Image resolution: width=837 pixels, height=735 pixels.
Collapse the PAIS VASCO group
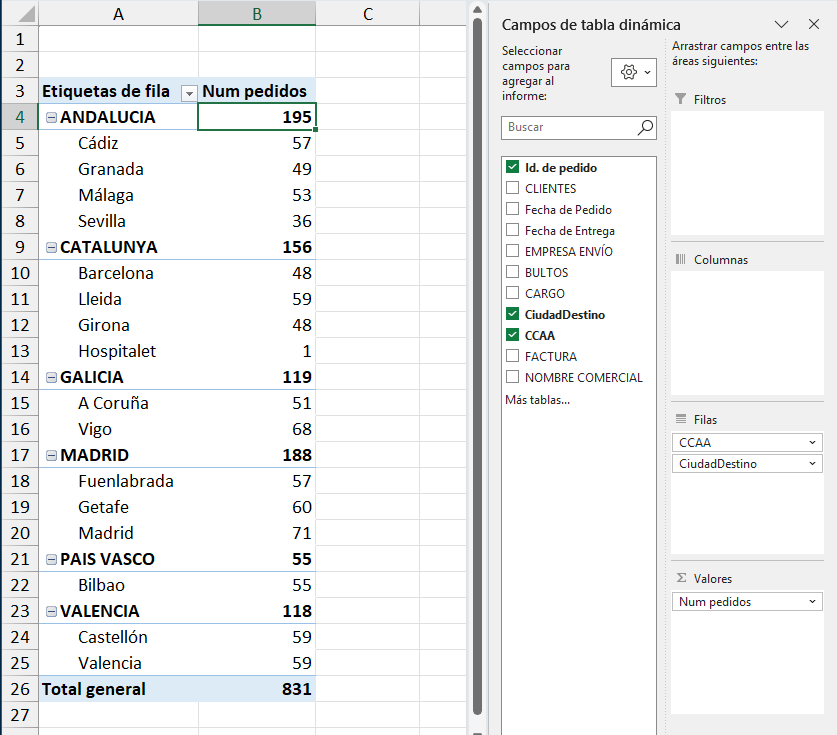51,559
